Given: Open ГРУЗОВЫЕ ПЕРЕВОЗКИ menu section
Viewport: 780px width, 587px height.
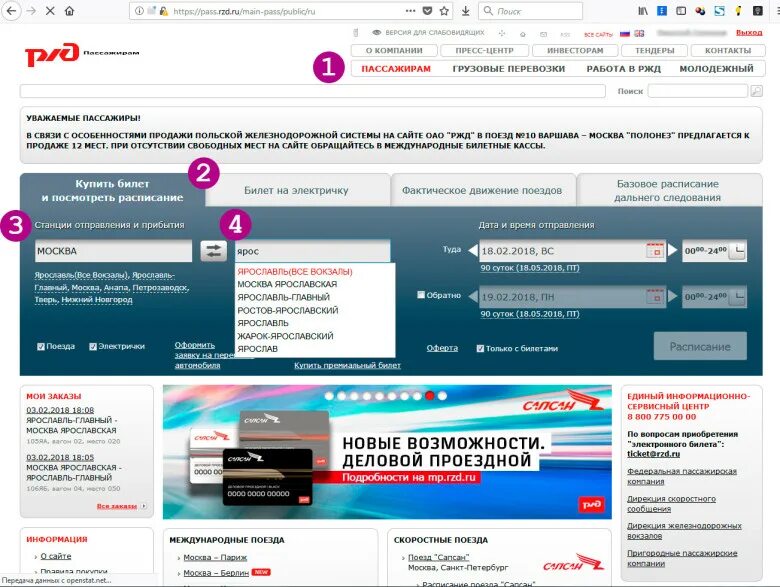Looking at the screenshot, I should [x=508, y=69].
